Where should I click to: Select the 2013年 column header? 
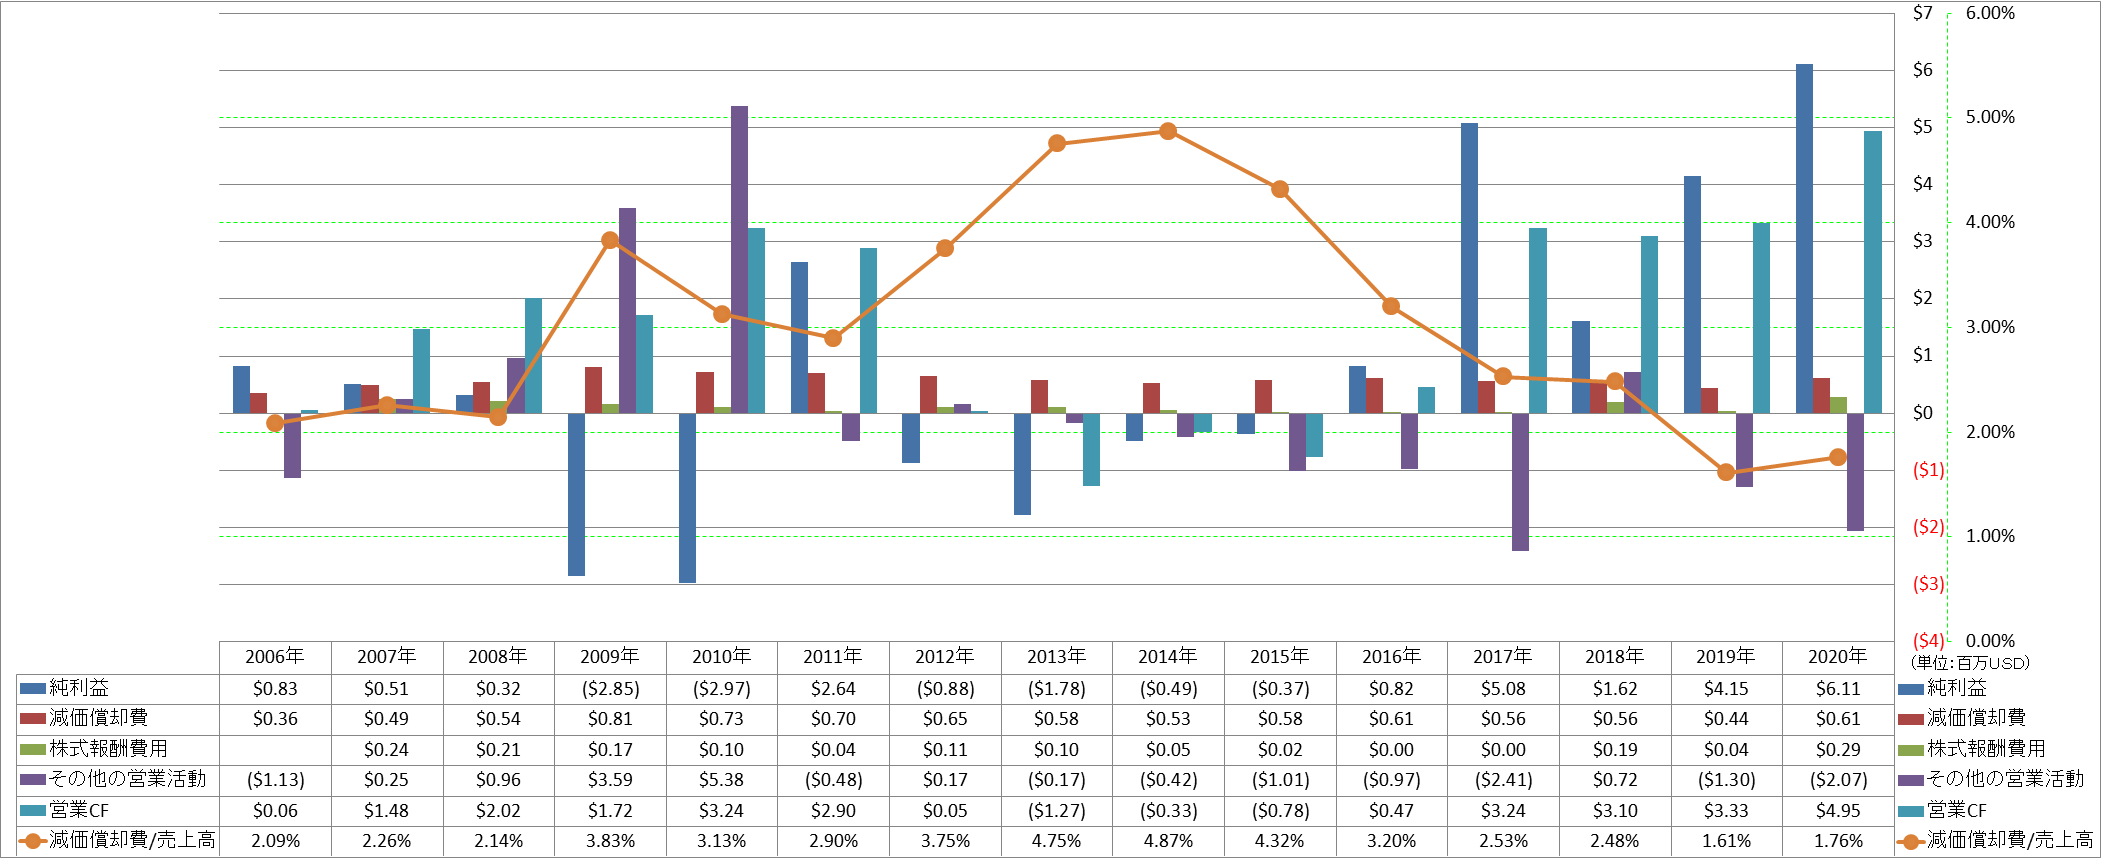[x=1057, y=657]
